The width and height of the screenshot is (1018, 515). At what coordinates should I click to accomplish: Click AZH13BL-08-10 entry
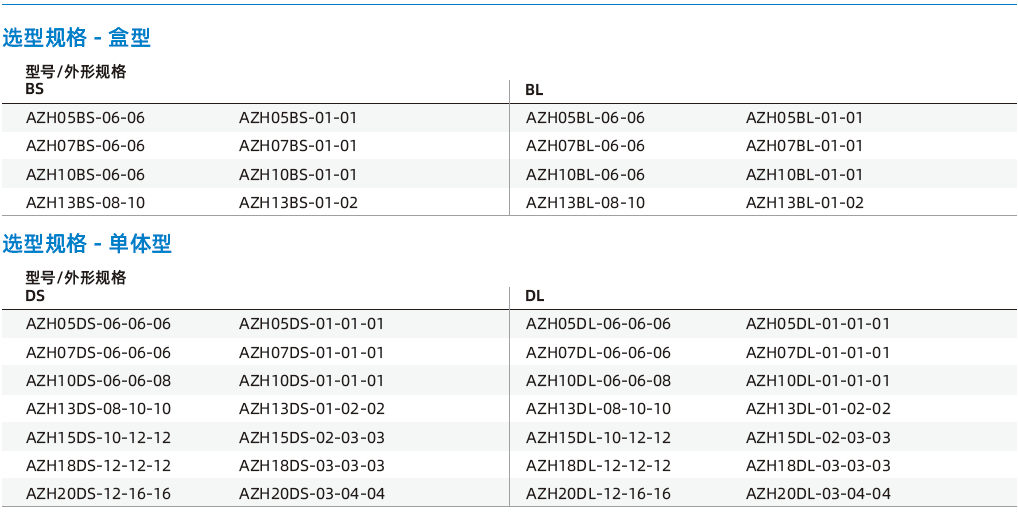[x=585, y=203]
